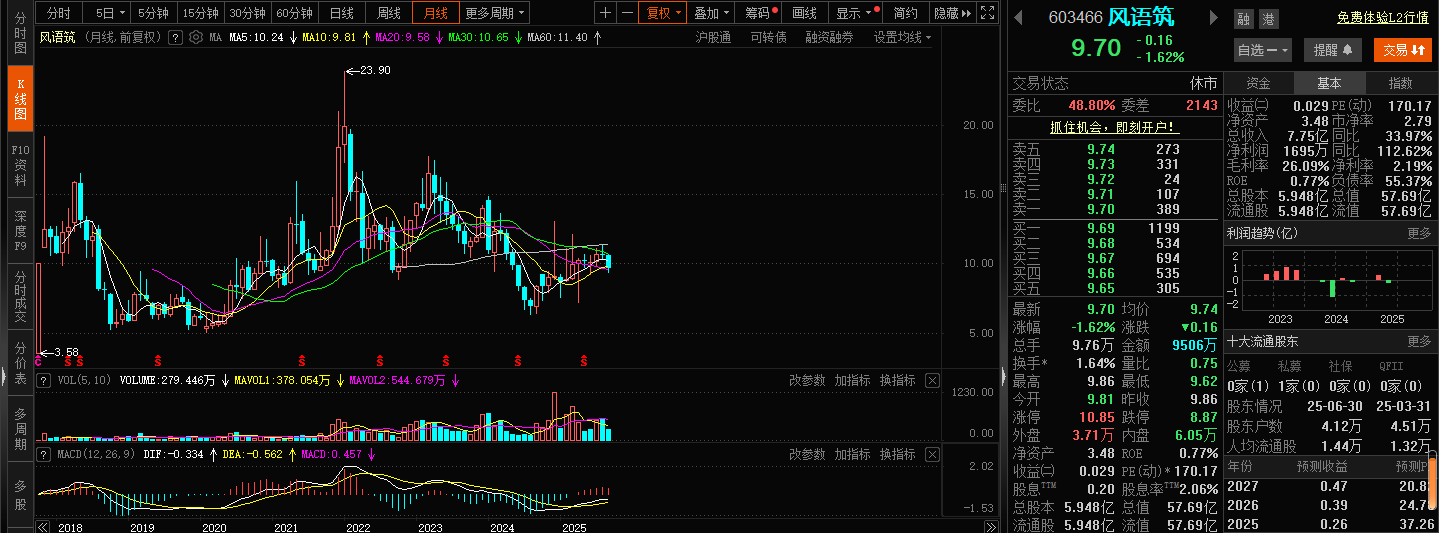This screenshot has height=533, width=1439.
Task: Click the 融 margin badge
Action: (1243, 19)
